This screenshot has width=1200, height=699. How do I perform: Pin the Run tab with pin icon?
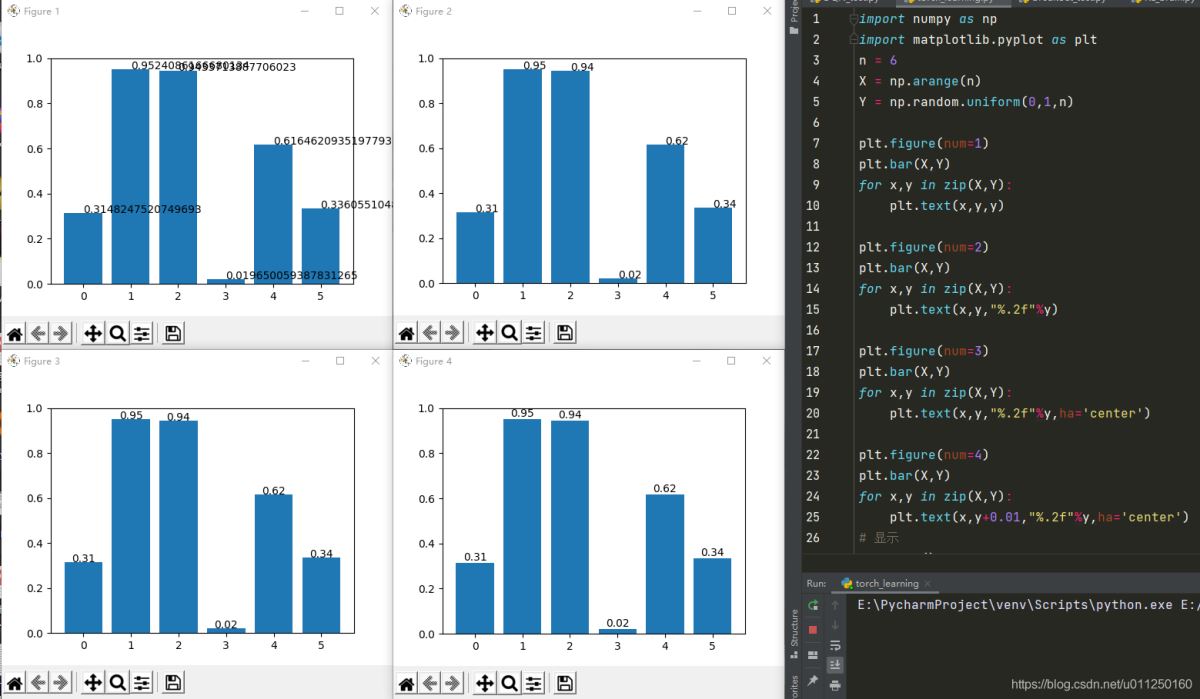click(x=813, y=681)
